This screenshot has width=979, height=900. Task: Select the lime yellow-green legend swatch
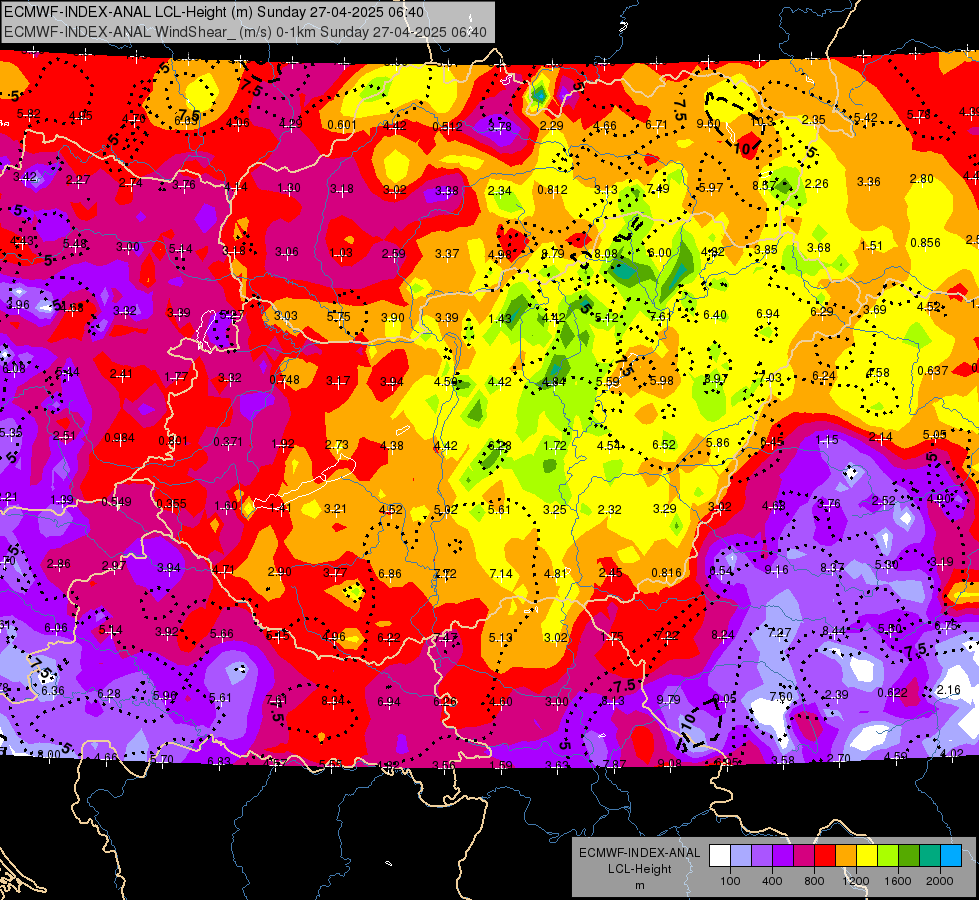point(888,856)
